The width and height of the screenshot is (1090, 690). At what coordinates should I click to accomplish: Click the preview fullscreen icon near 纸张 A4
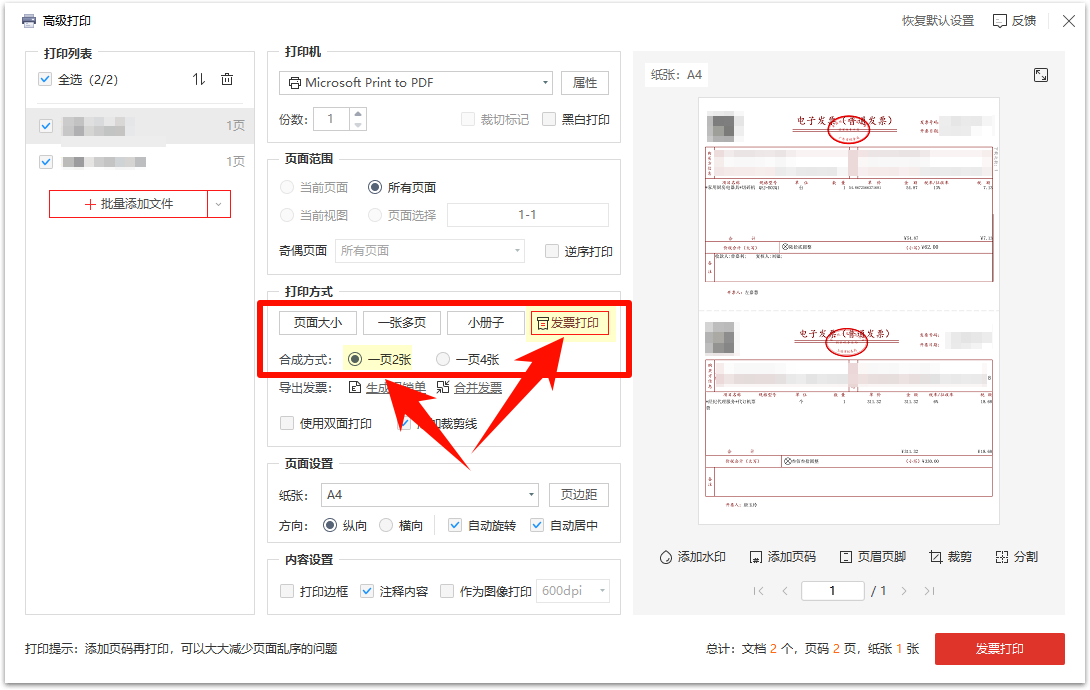point(1041,74)
